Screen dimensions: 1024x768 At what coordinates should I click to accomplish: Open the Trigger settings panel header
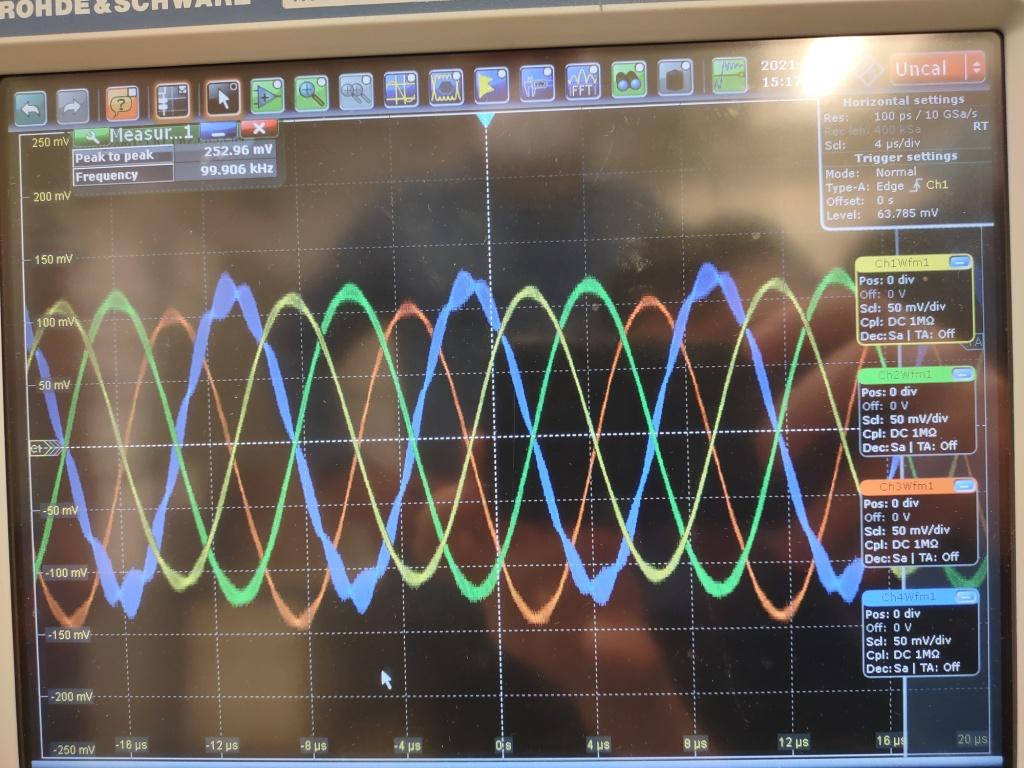[x=906, y=157]
